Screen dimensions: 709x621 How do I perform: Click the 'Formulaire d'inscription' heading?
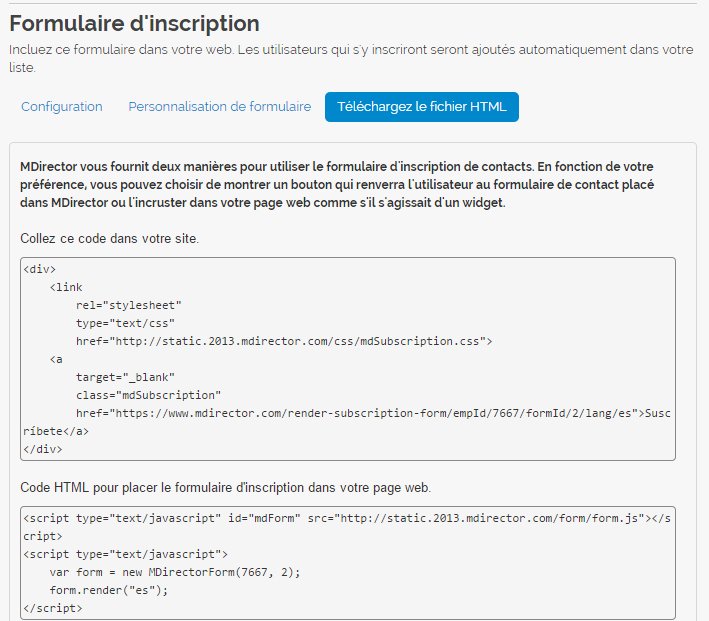click(x=134, y=24)
